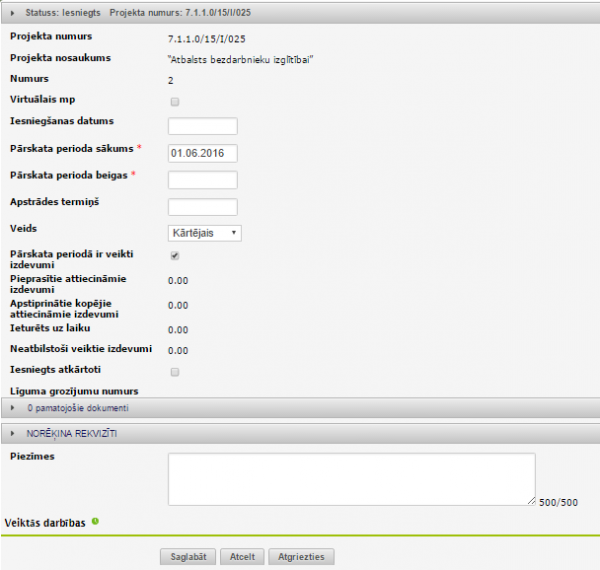
Task: Click the Veiktās darbības heading
Action: (45, 522)
